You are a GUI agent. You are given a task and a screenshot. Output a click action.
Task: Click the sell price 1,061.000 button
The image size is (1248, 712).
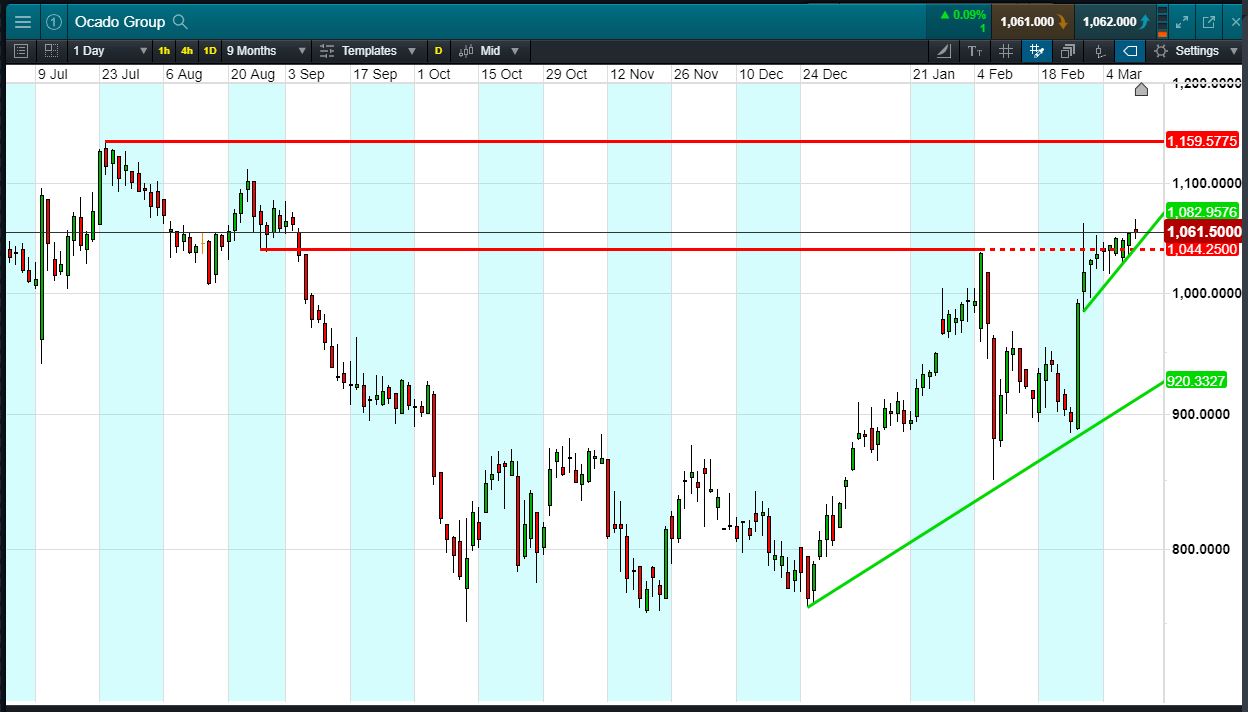pos(1033,21)
